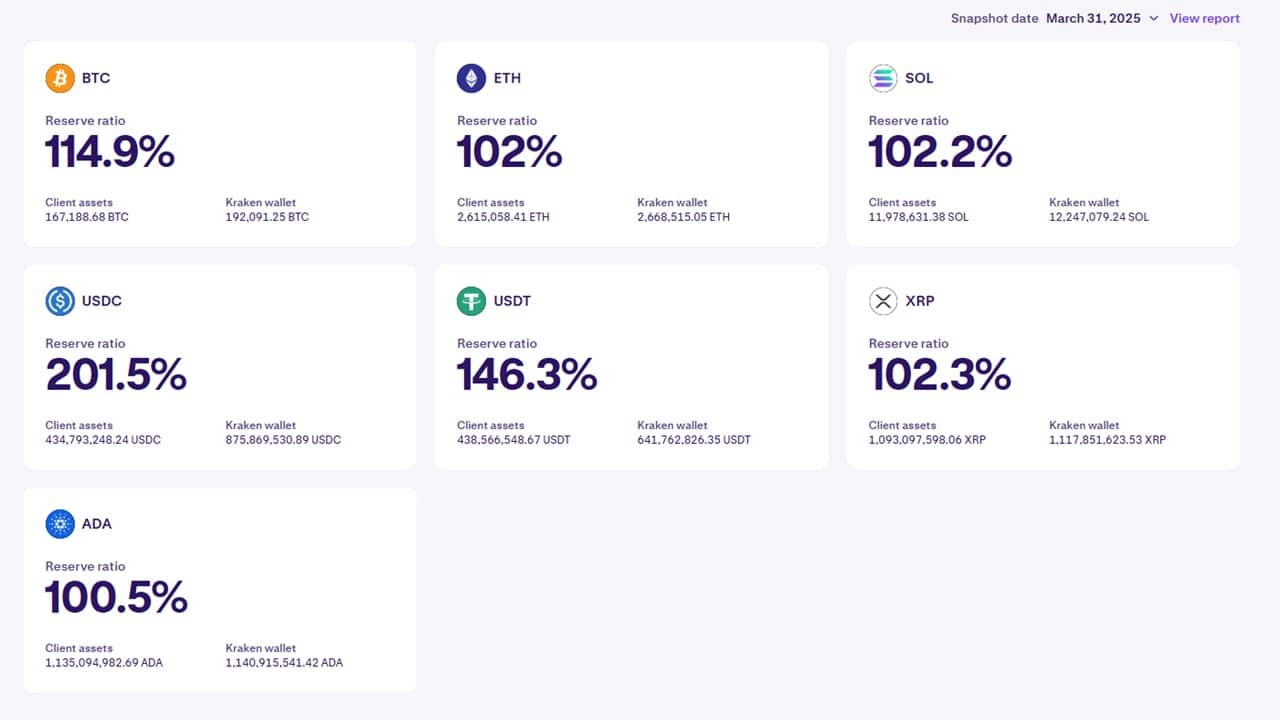Click Kraken wallet value 641,762,826.35 USDT
The width and height of the screenshot is (1280, 720).
[x=694, y=440]
